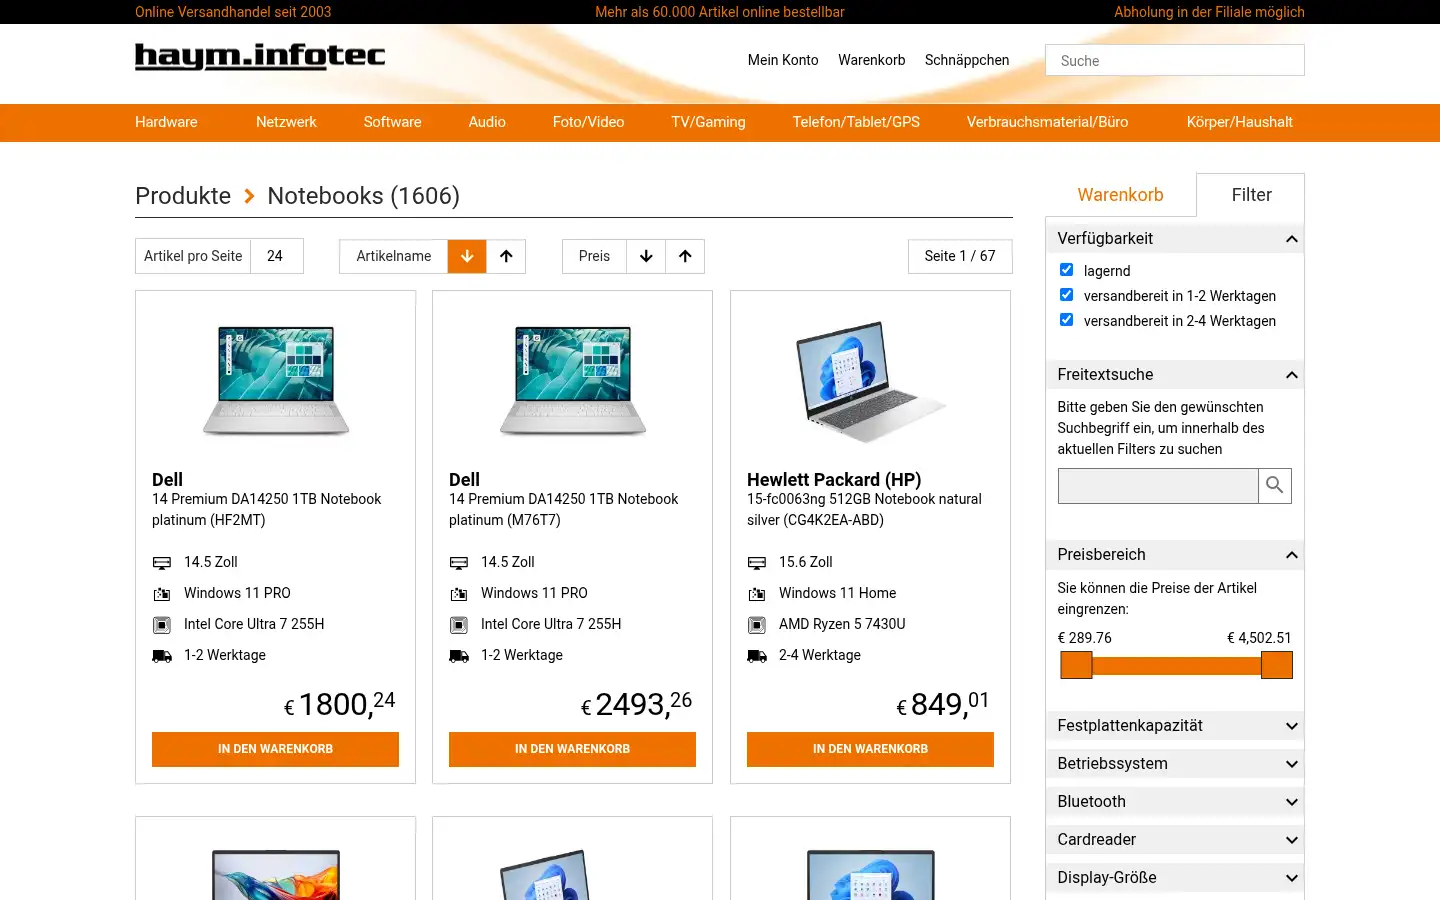
Task: Open the Schnäppchen link
Action: pos(967,60)
